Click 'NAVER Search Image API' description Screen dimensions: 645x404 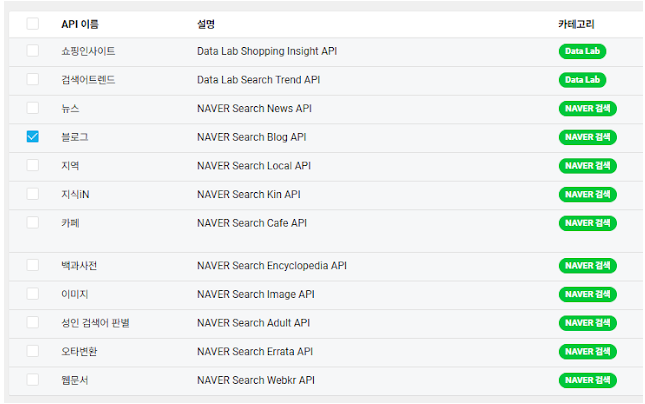[x=255, y=294]
